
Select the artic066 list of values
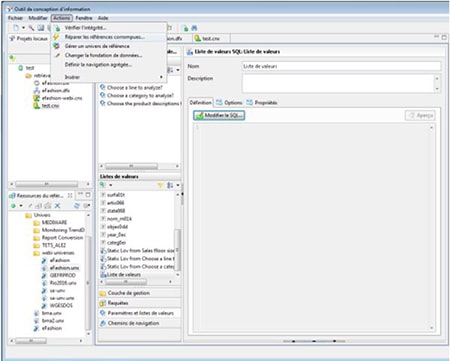point(116,203)
